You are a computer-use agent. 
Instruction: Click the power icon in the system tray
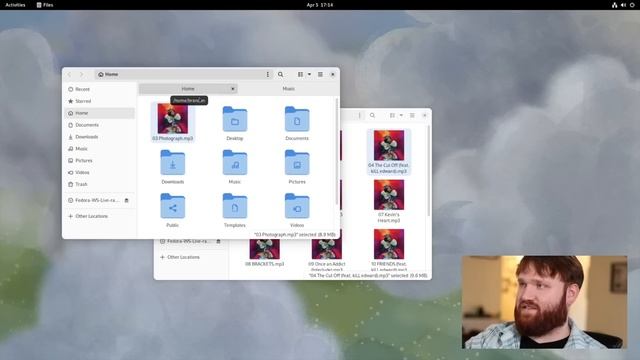click(x=632, y=5)
